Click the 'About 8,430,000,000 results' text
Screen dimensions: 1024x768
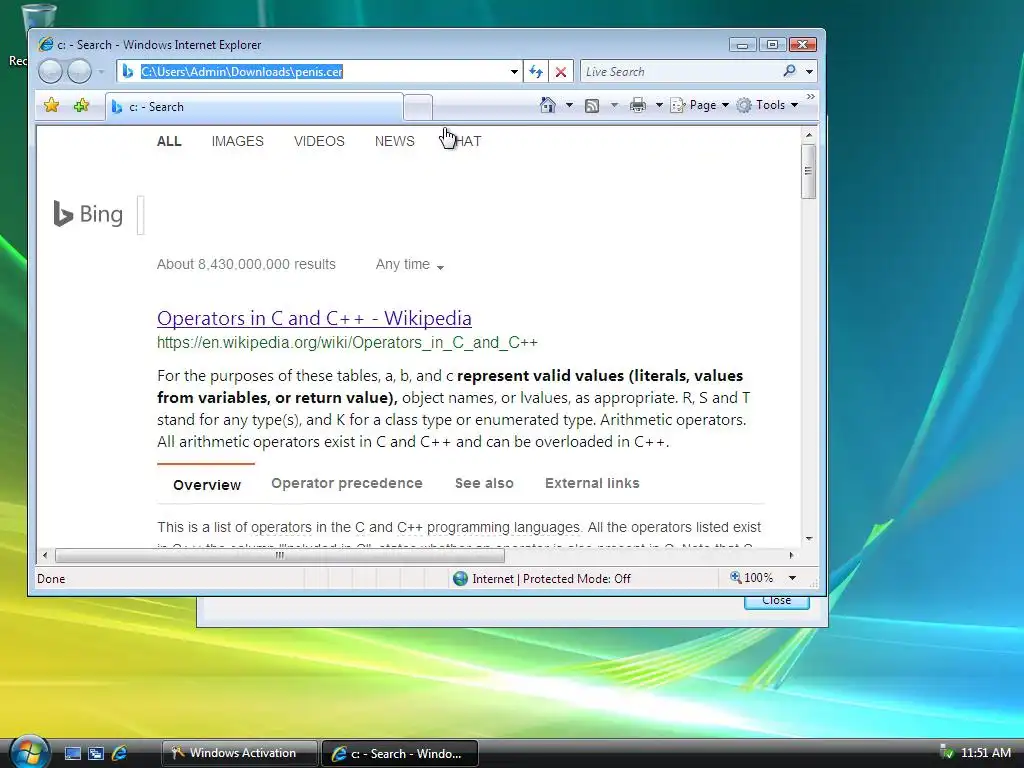point(246,264)
